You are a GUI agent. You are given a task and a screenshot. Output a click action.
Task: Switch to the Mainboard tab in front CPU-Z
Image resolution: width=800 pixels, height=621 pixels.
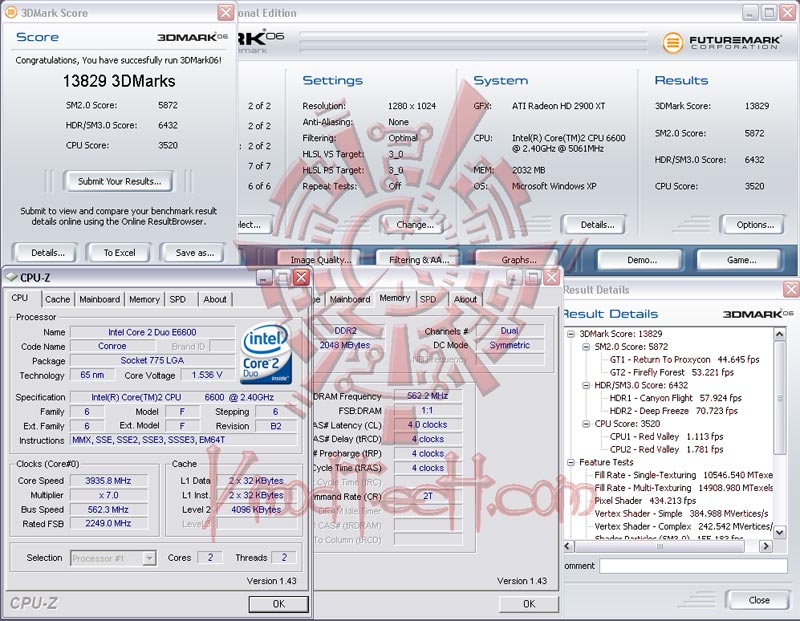click(x=99, y=299)
